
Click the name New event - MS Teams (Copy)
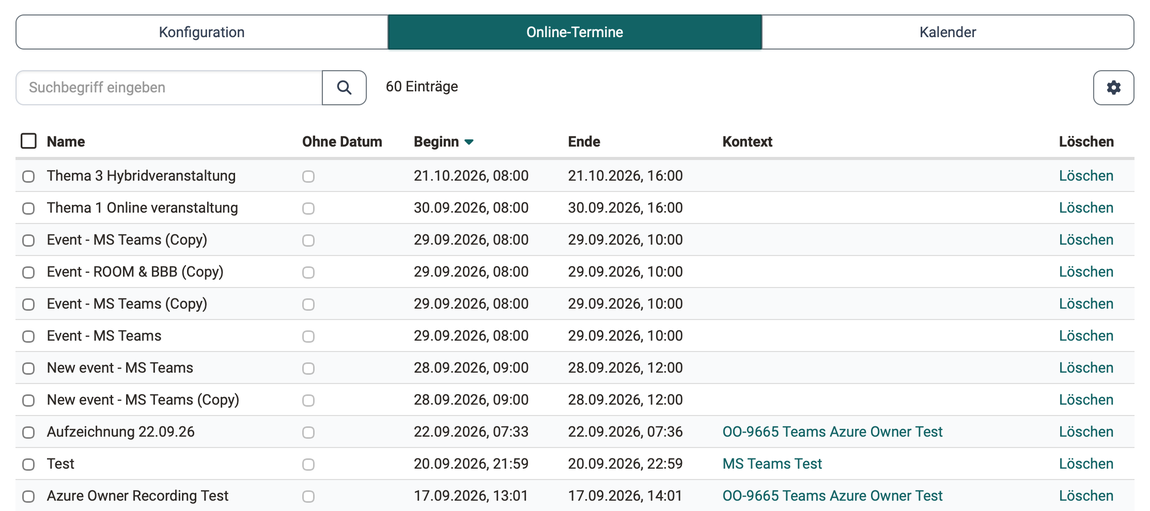[143, 400]
